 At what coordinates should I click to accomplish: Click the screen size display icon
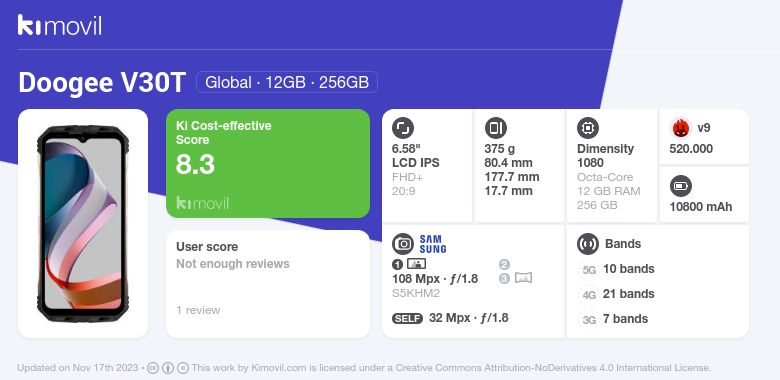pos(403,128)
